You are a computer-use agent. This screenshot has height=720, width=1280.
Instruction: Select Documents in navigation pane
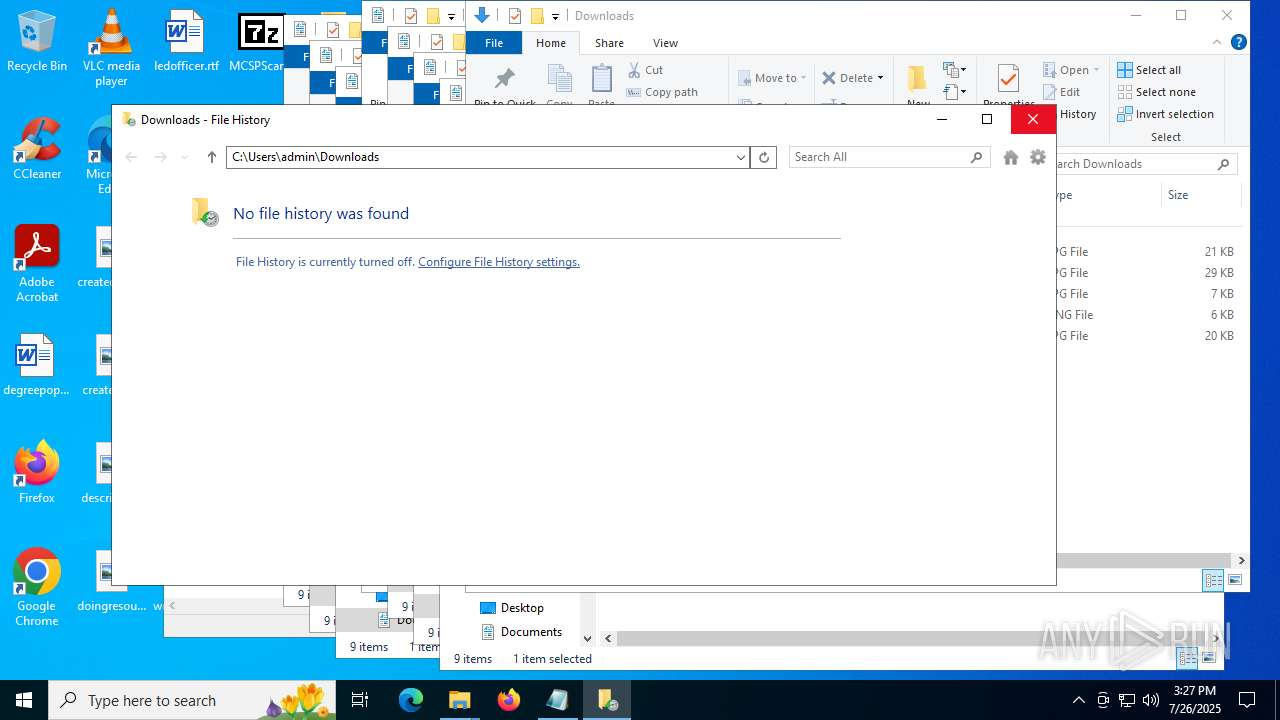(521, 632)
